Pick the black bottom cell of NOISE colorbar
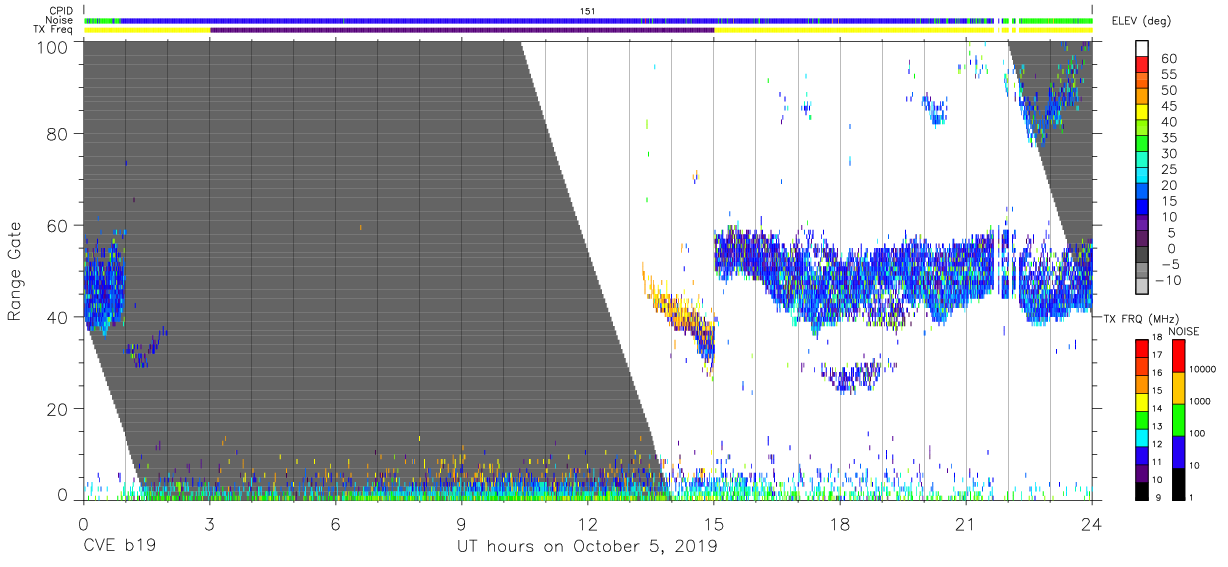This screenshot has width=1228, height=567. (x=1177, y=484)
